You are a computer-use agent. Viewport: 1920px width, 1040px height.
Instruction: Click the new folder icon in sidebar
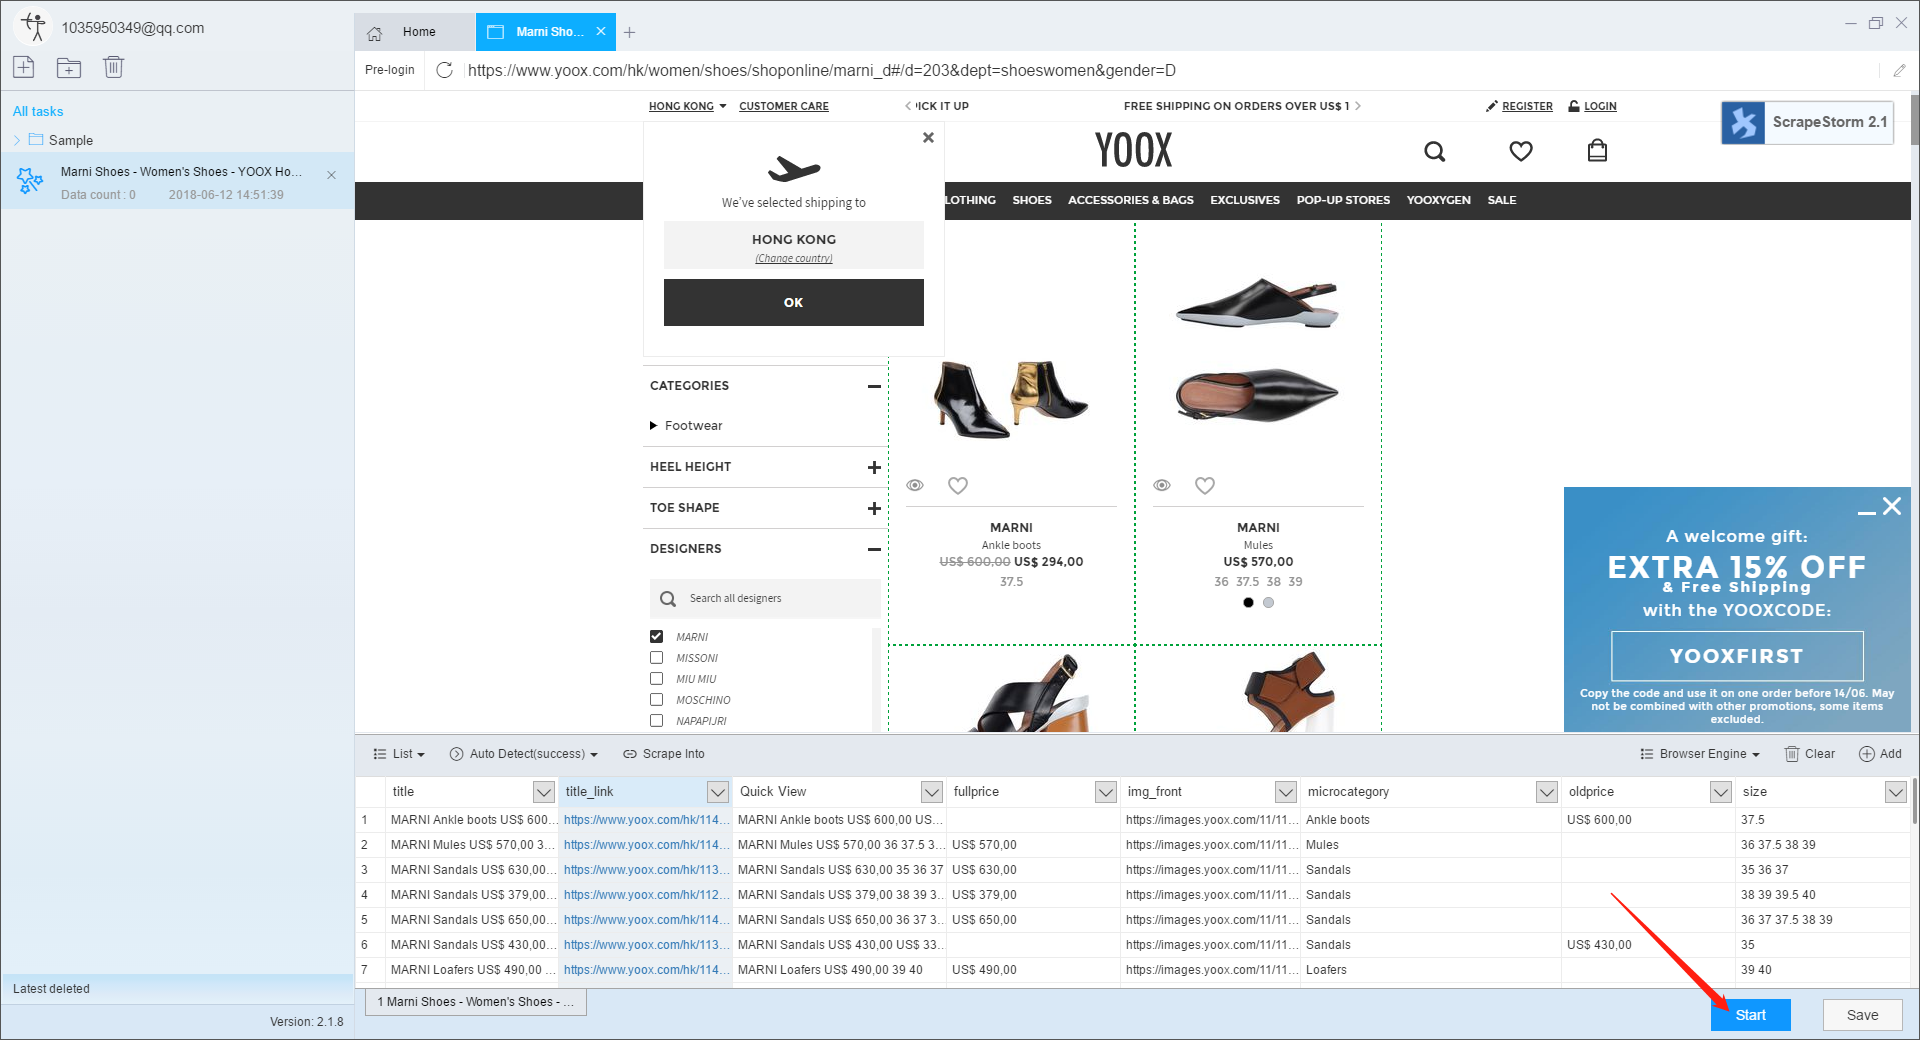[x=69, y=67]
